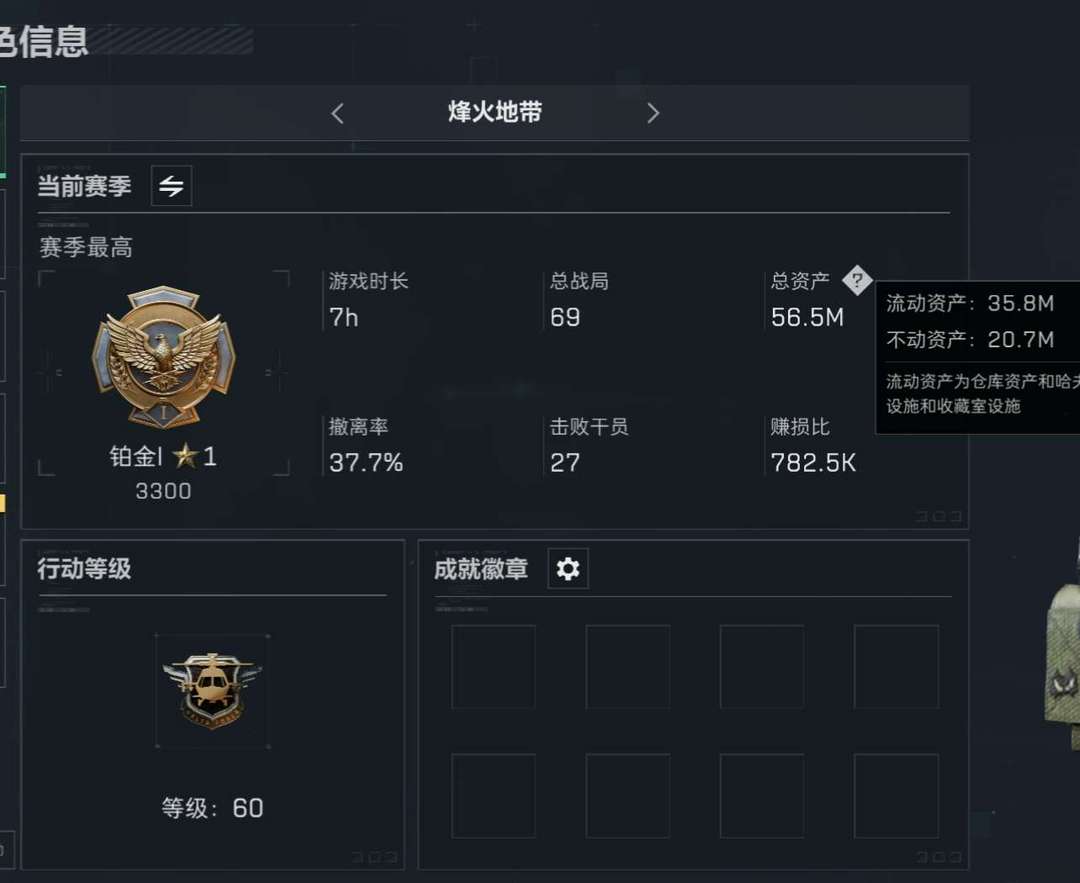The height and width of the screenshot is (883, 1080).
Task: Click the helicopter operation level emblem
Action: (213, 691)
